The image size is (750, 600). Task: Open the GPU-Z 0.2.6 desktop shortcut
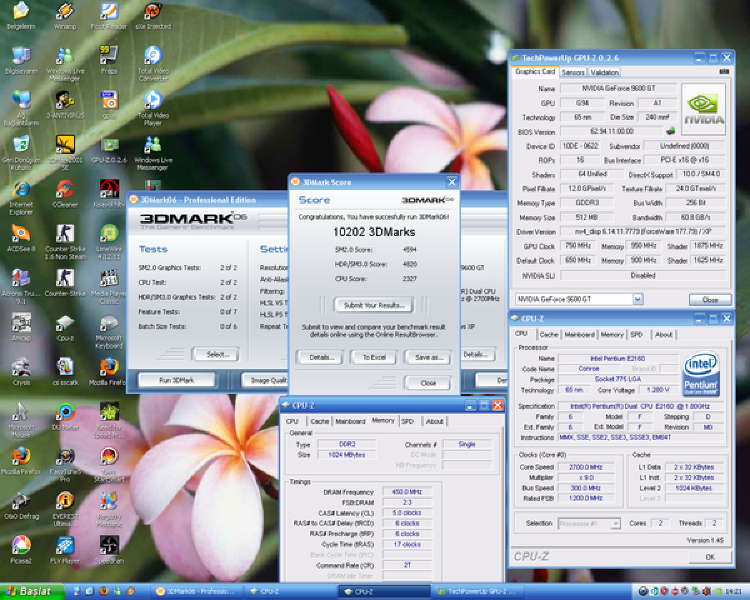pos(109,149)
